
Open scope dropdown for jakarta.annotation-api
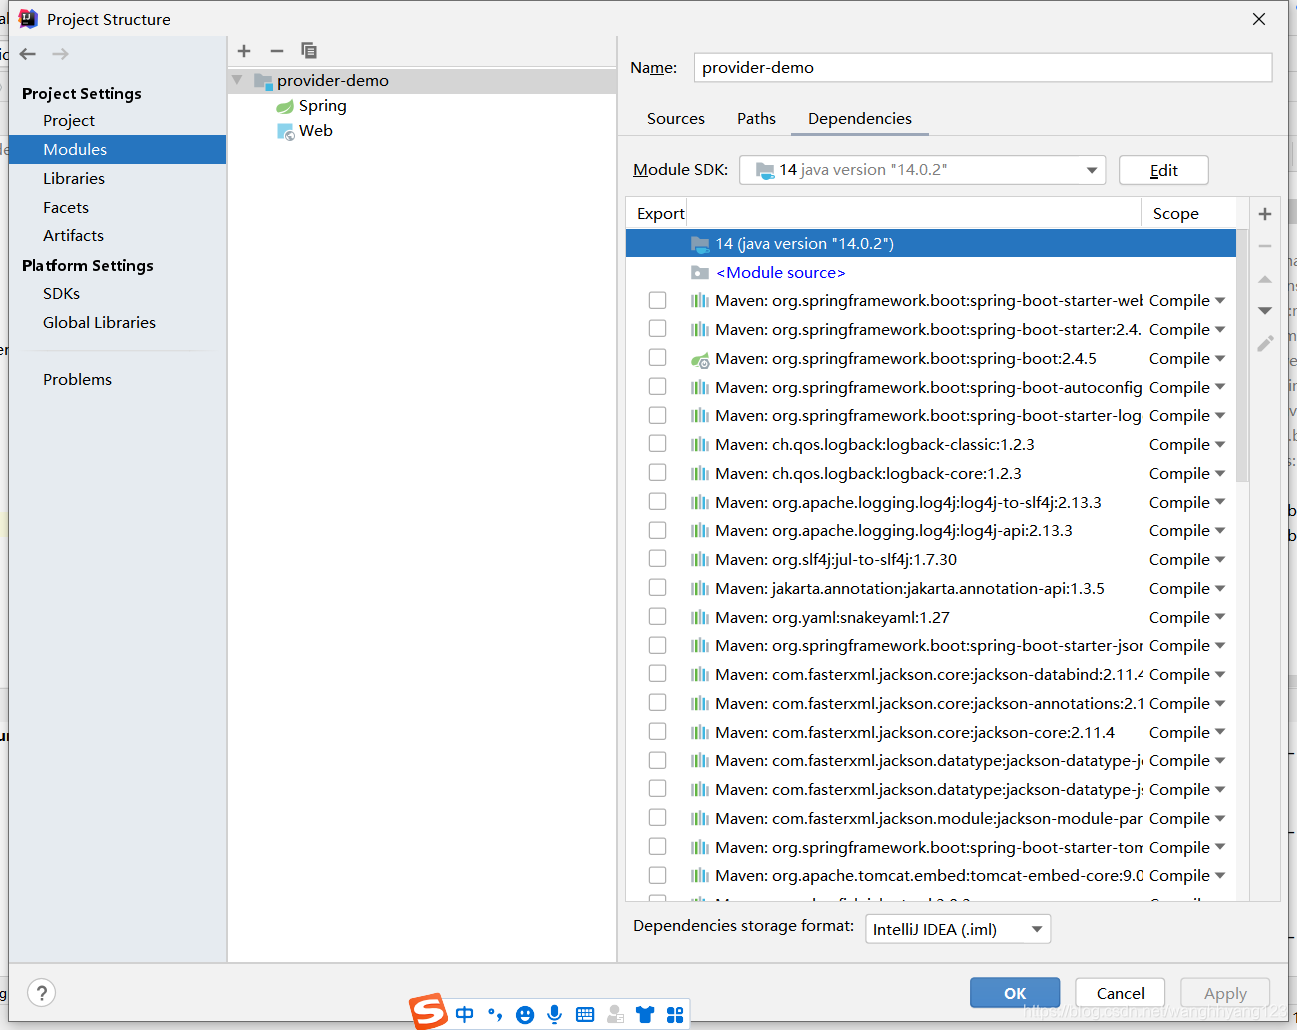[x=1220, y=589]
